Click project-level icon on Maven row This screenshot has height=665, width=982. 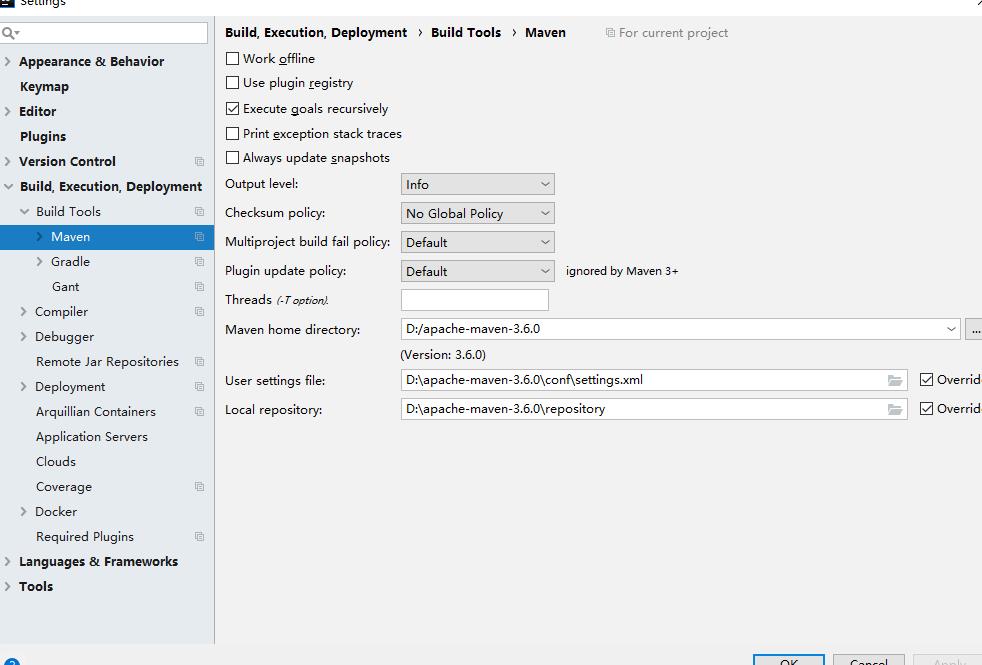click(199, 237)
